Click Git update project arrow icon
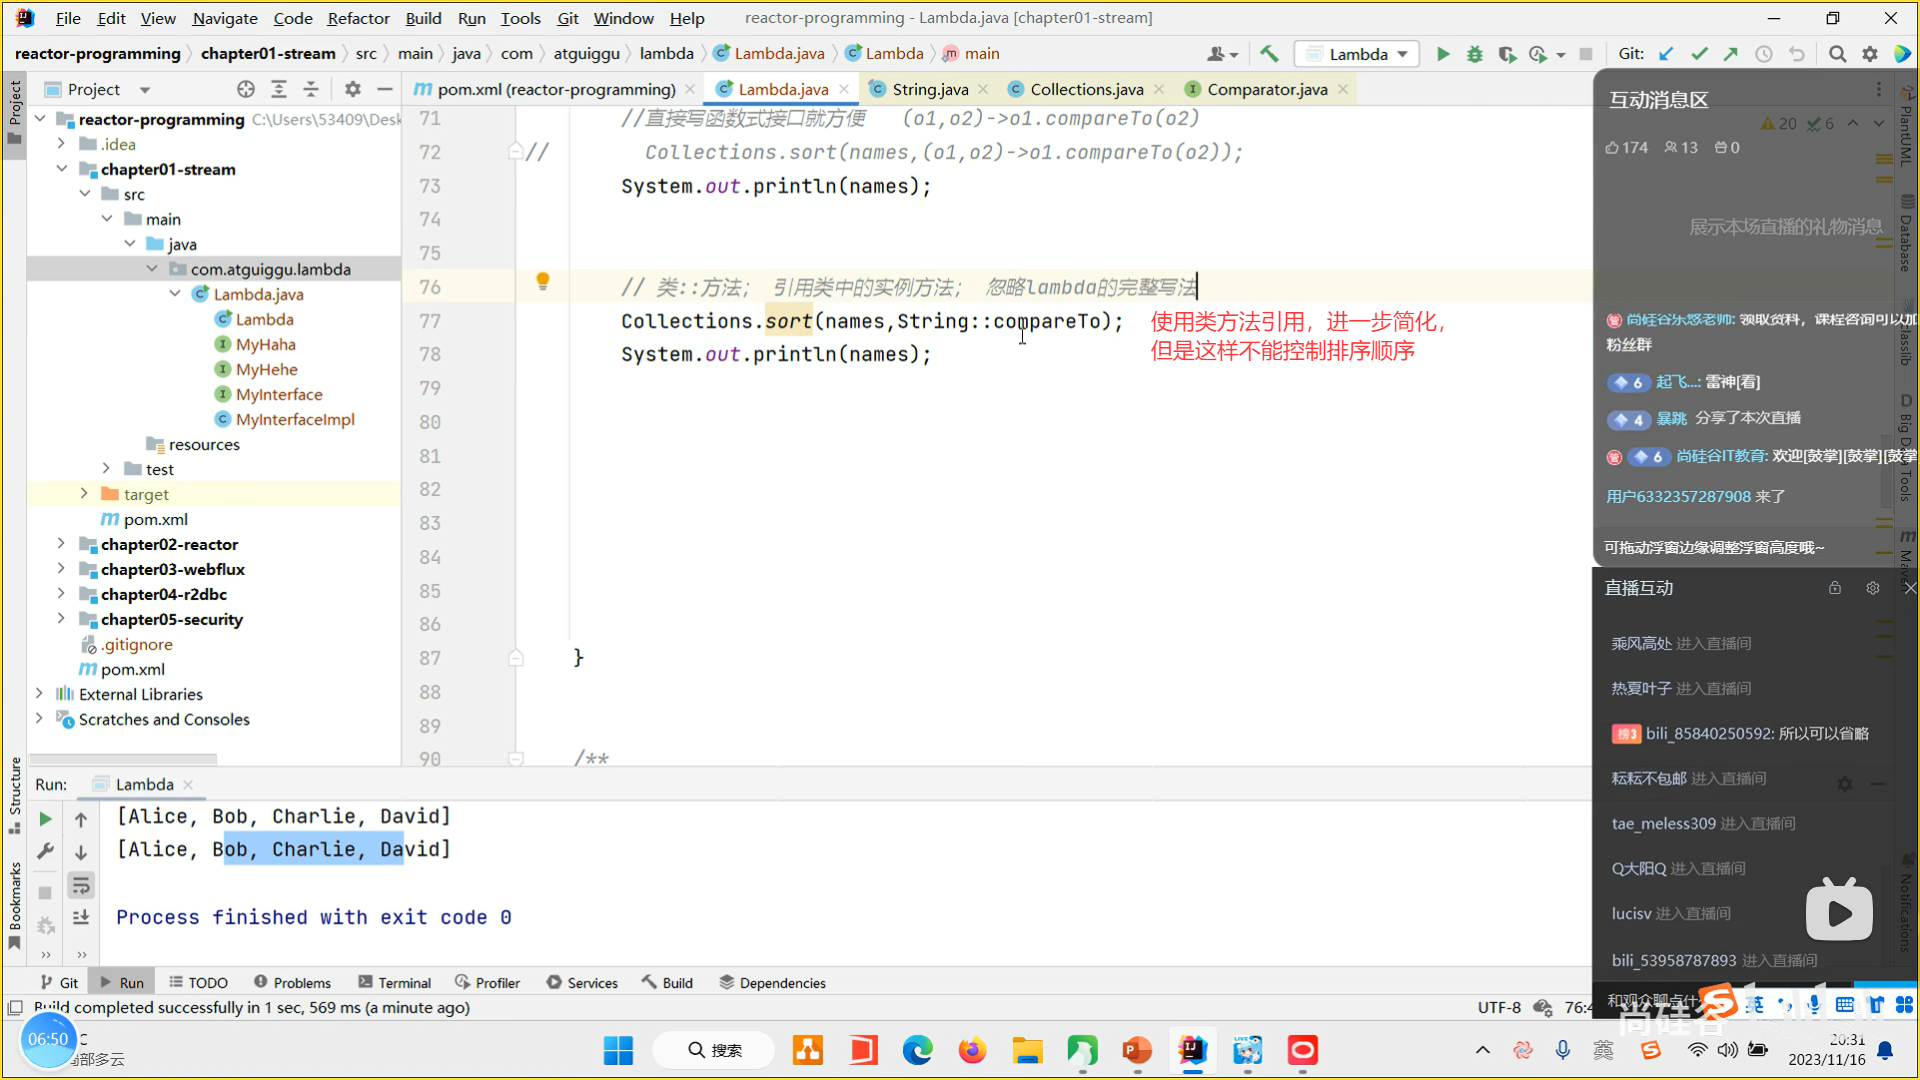Screen dimensions: 1920x1080 point(1666,54)
